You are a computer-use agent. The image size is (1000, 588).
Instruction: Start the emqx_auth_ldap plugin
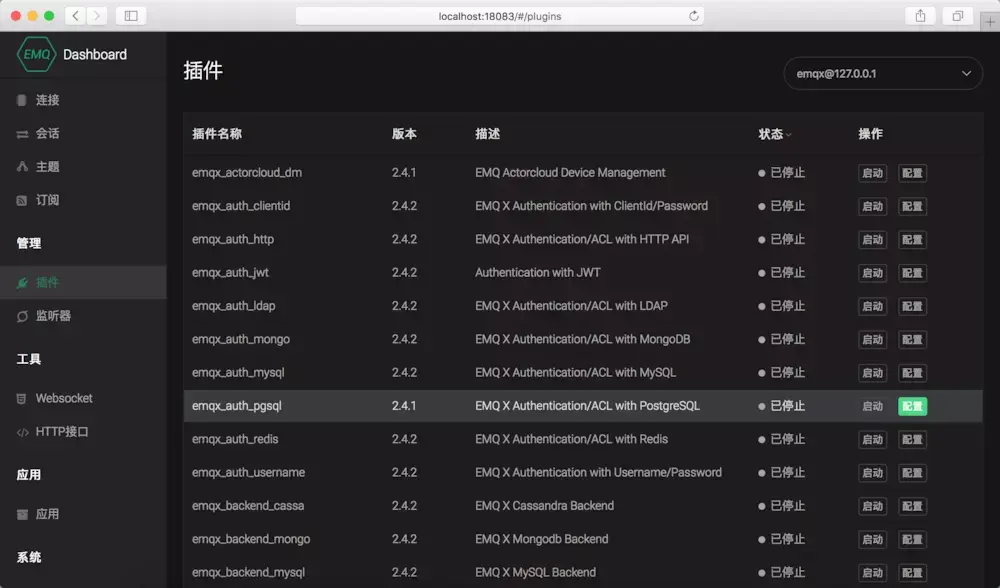[x=872, y=306]
